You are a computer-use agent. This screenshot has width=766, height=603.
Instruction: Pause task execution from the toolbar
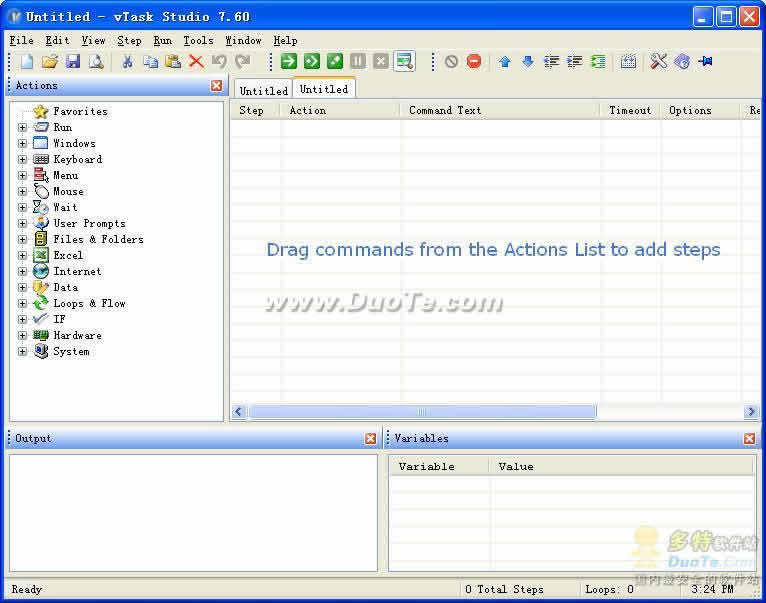[x=358, y=62]
